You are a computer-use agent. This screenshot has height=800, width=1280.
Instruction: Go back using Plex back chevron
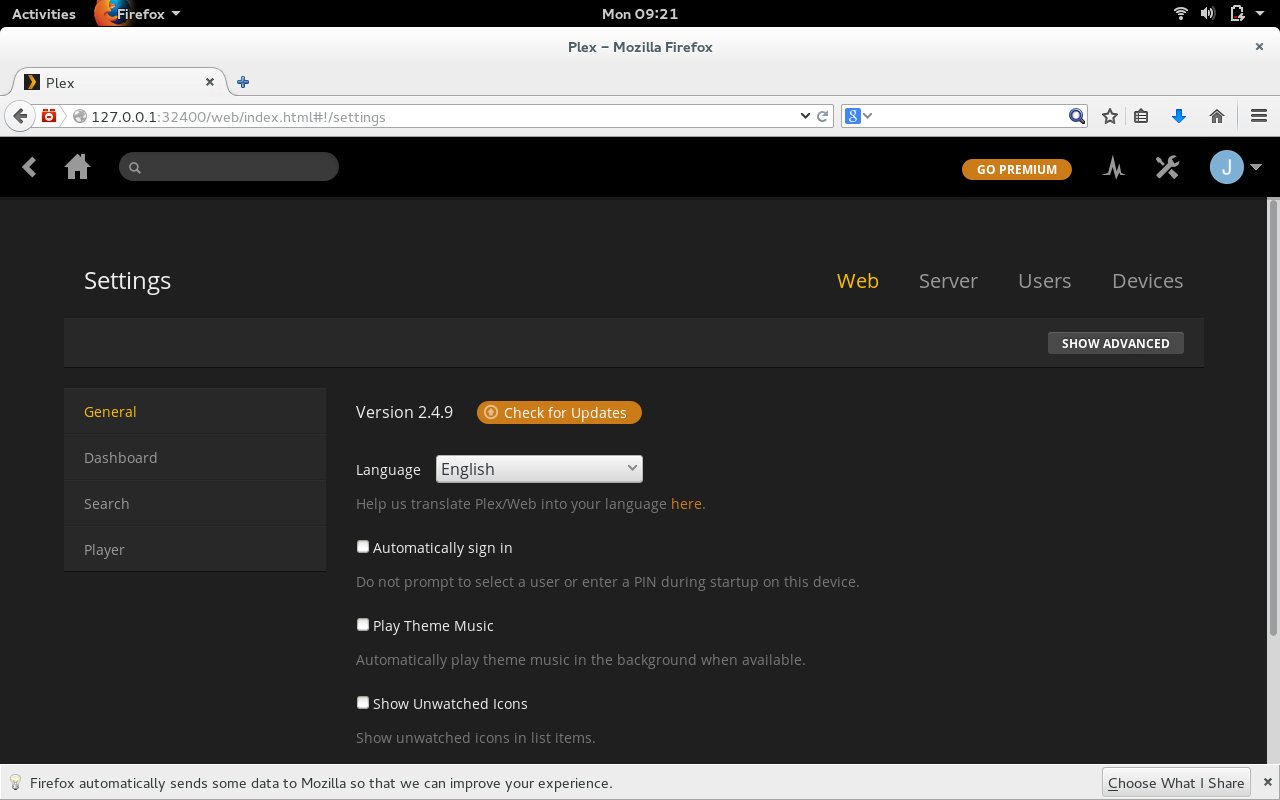click(x=30, y=167)
